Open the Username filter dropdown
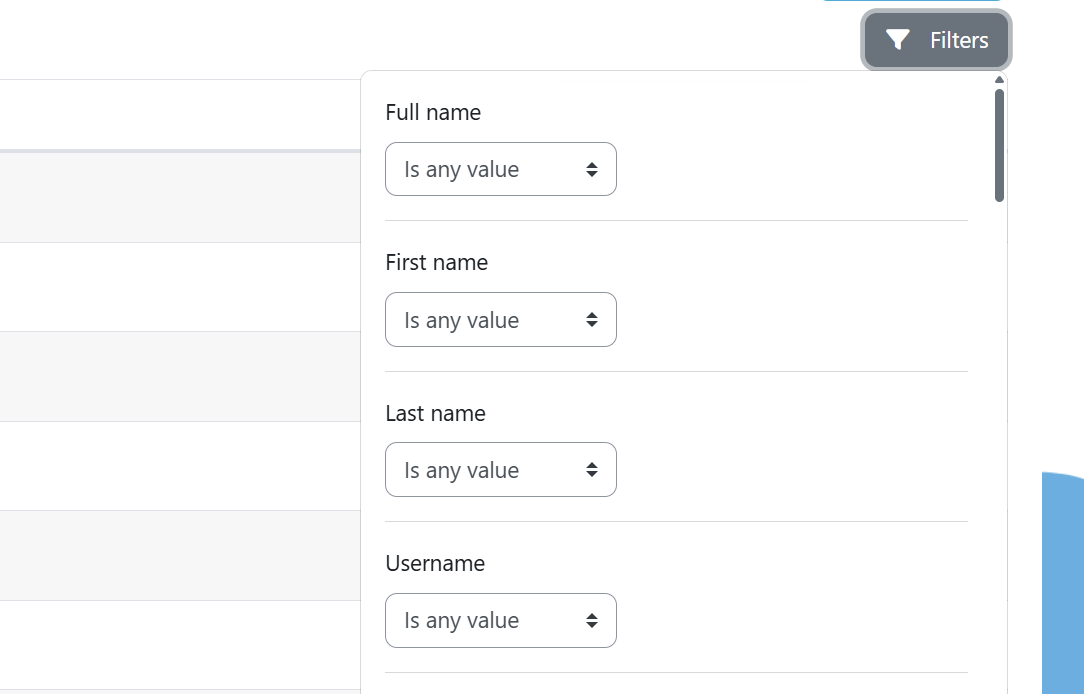1084x694 pixels. click(x=501, y=621)
